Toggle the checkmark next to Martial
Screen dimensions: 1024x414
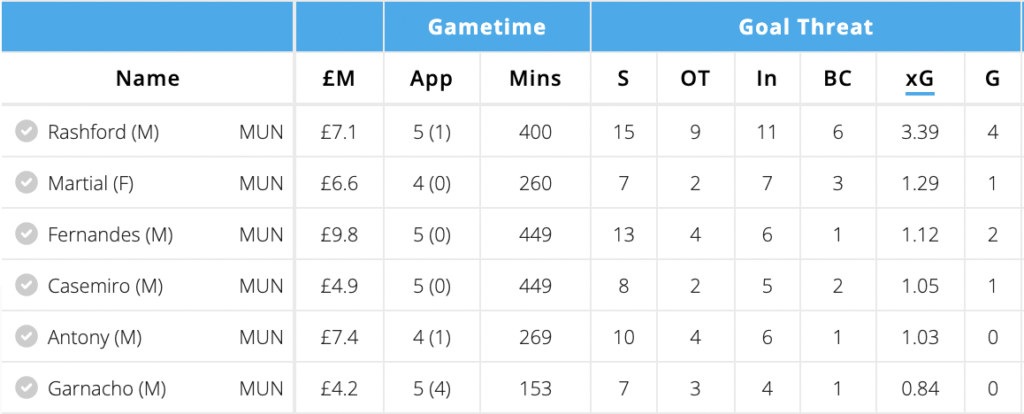tap(27, 183)
